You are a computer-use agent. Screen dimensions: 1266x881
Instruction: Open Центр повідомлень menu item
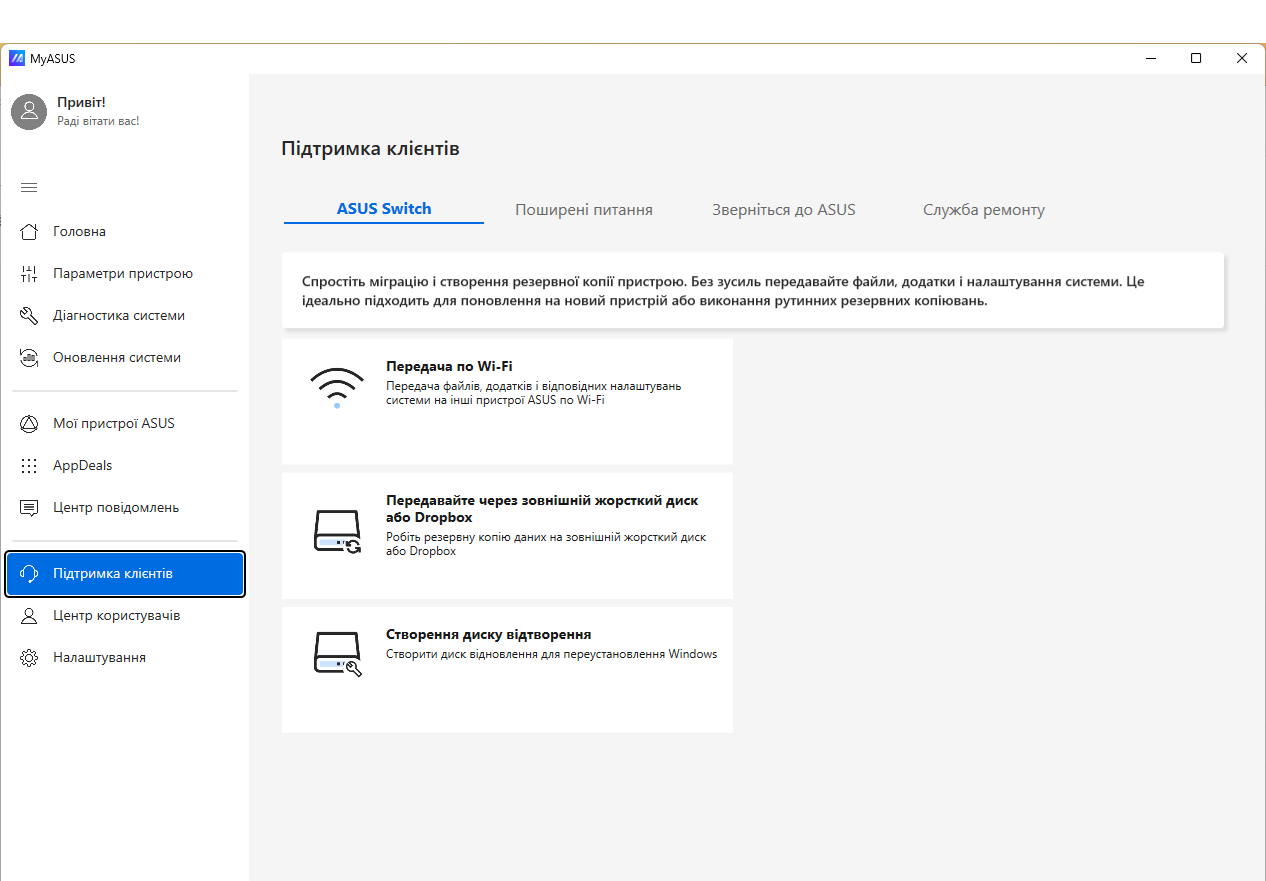[x=125, y=507]
